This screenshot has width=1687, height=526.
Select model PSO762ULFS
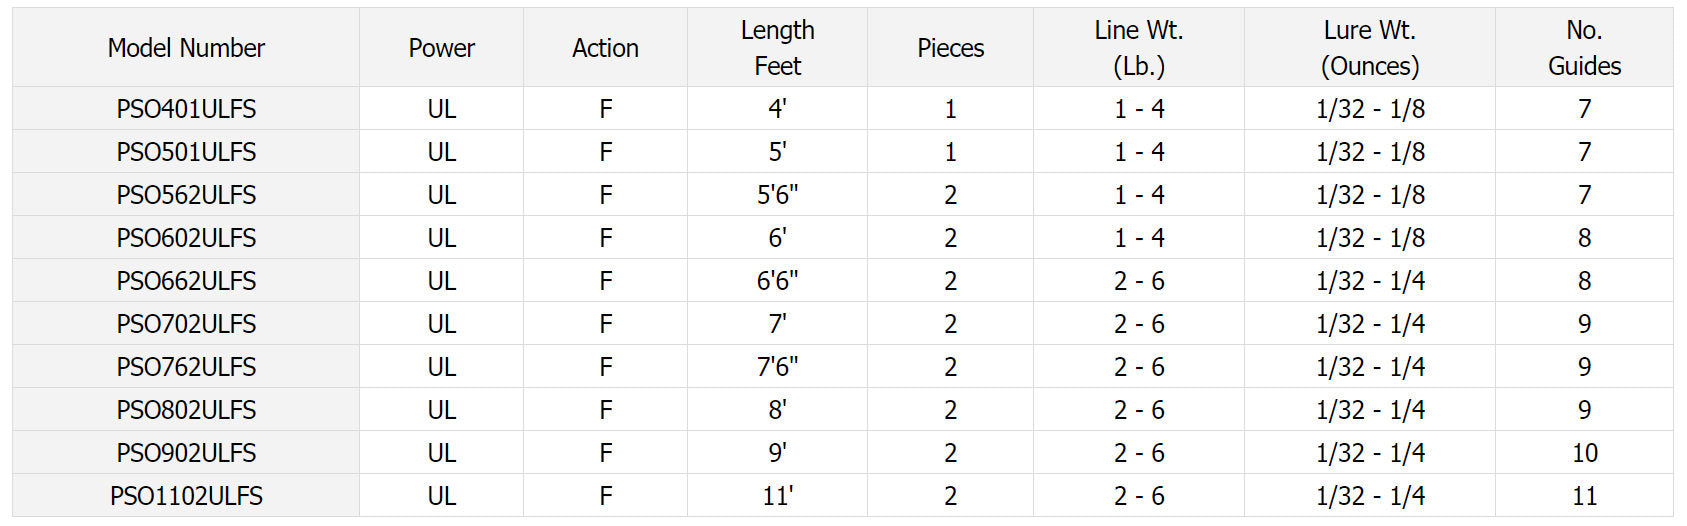[x=186, y=367]
